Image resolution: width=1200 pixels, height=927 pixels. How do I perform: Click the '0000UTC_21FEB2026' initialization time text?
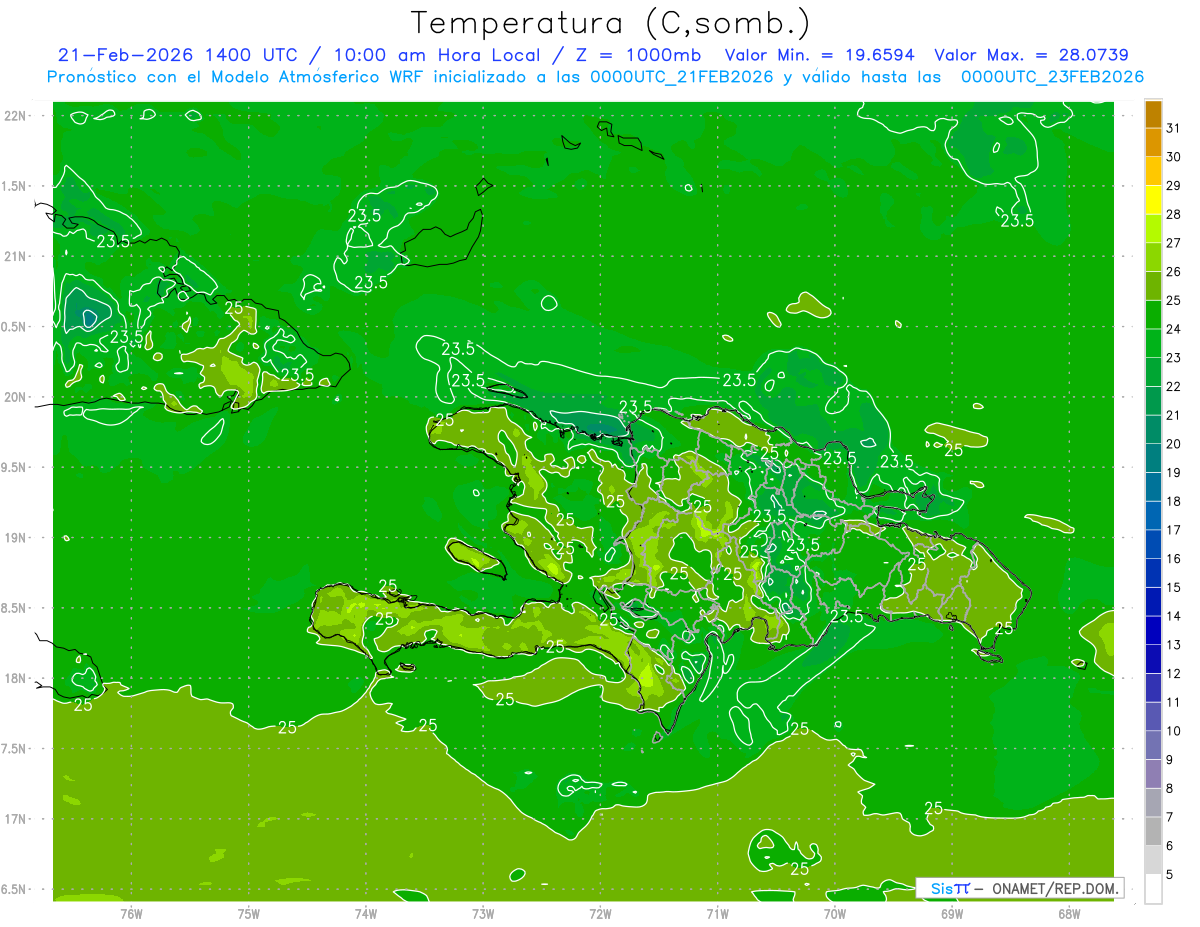coord(681,77)
